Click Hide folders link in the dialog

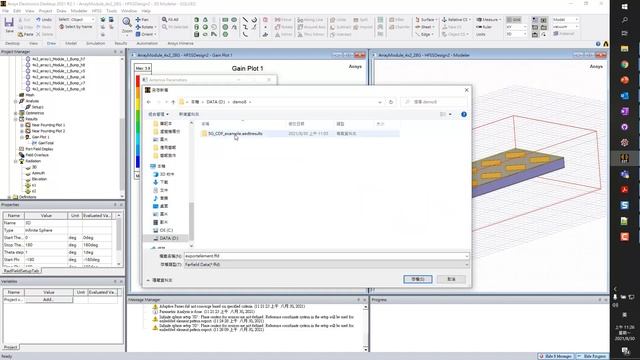160,280
